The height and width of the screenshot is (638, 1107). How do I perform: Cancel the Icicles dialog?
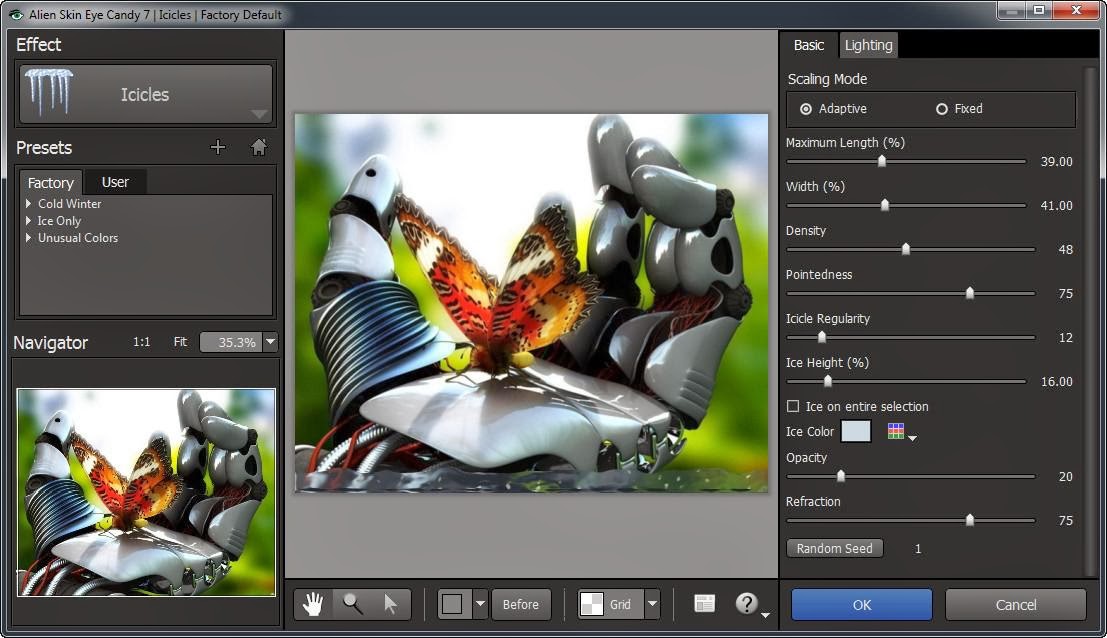[x=1015, y=605]
